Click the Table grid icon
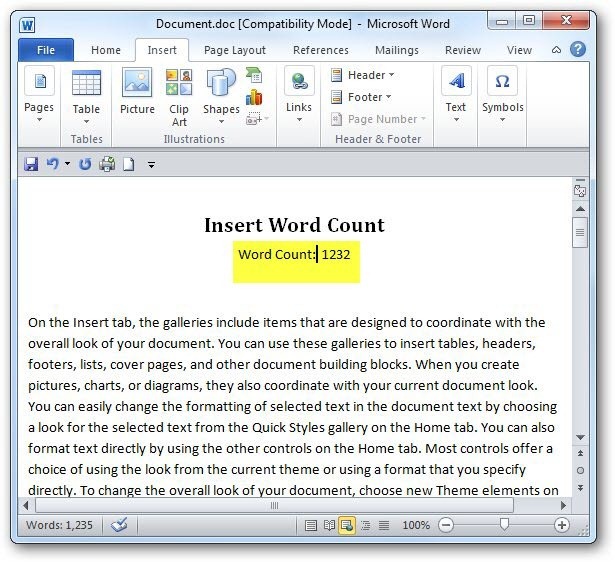Image resolution: width=615 pixels, height=562 pixels. point(86,82)
